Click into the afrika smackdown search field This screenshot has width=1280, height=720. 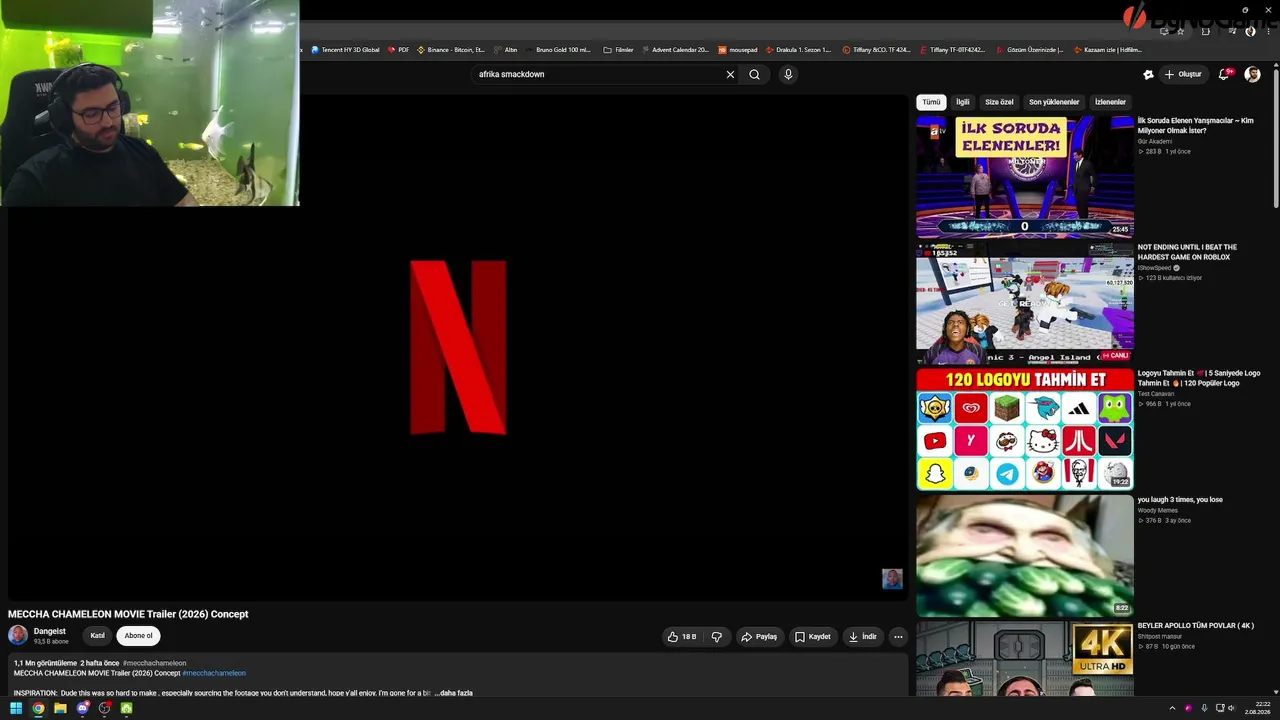click(598, 74)
